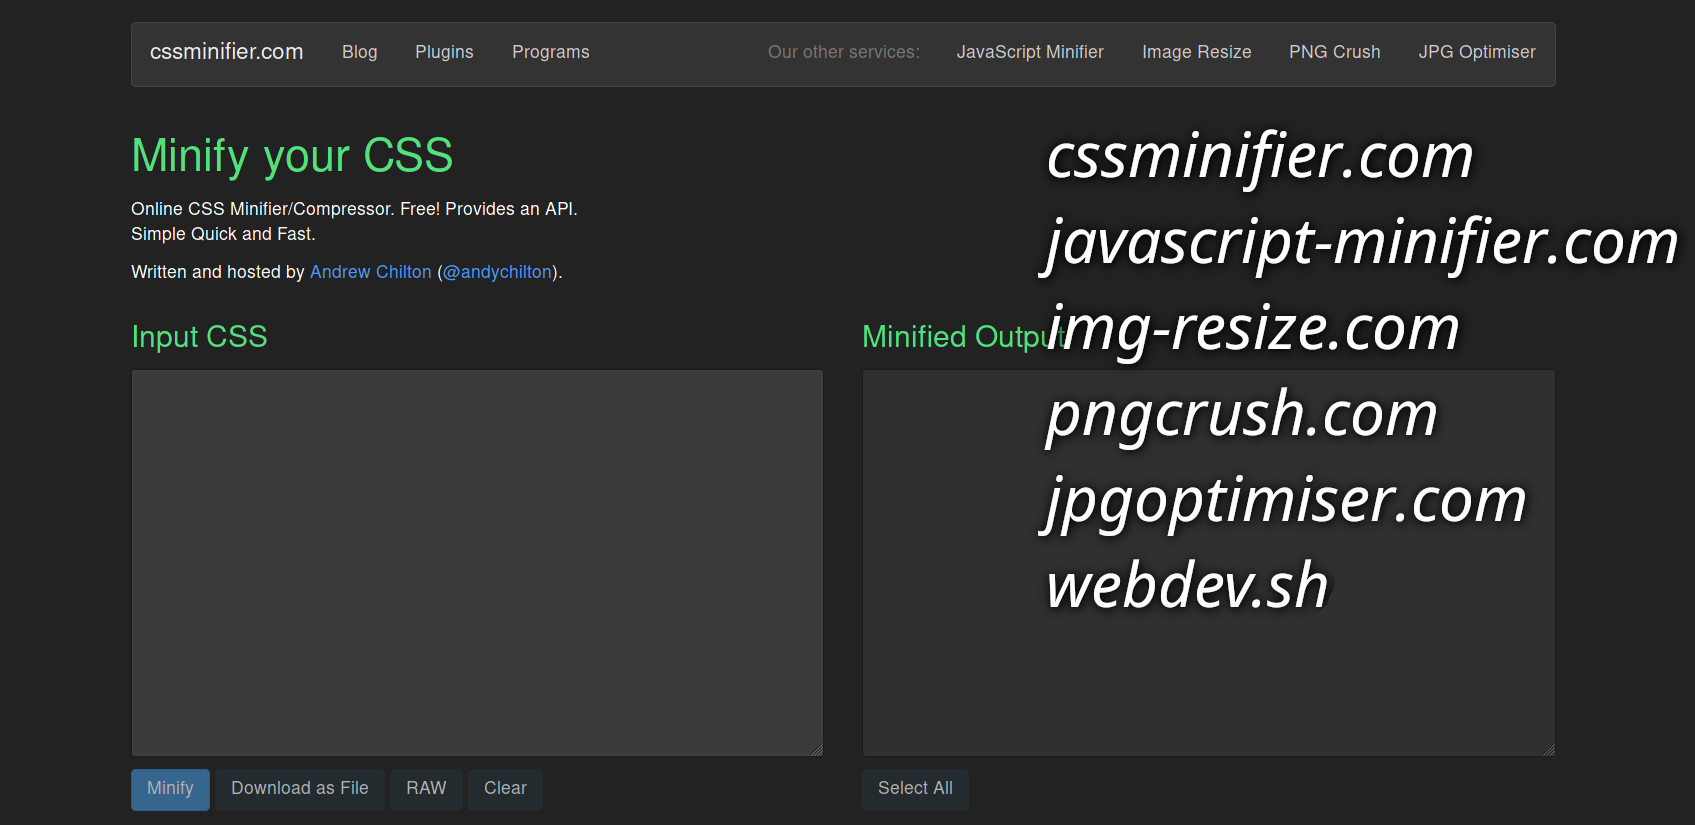Go to the Plugins page
This screenshot has width=1695, height=825.
pos(445,52)
